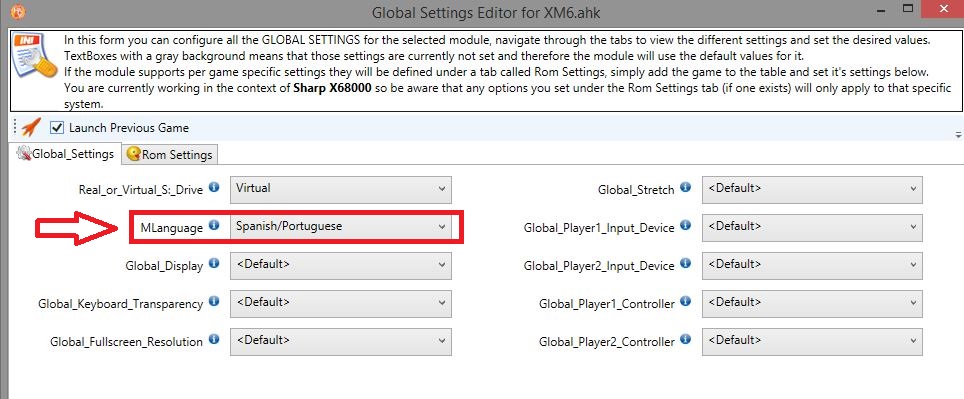Open the MLanguage Spanish/Portuguese dropdown
Screen dimensions: 964x399
341,227
